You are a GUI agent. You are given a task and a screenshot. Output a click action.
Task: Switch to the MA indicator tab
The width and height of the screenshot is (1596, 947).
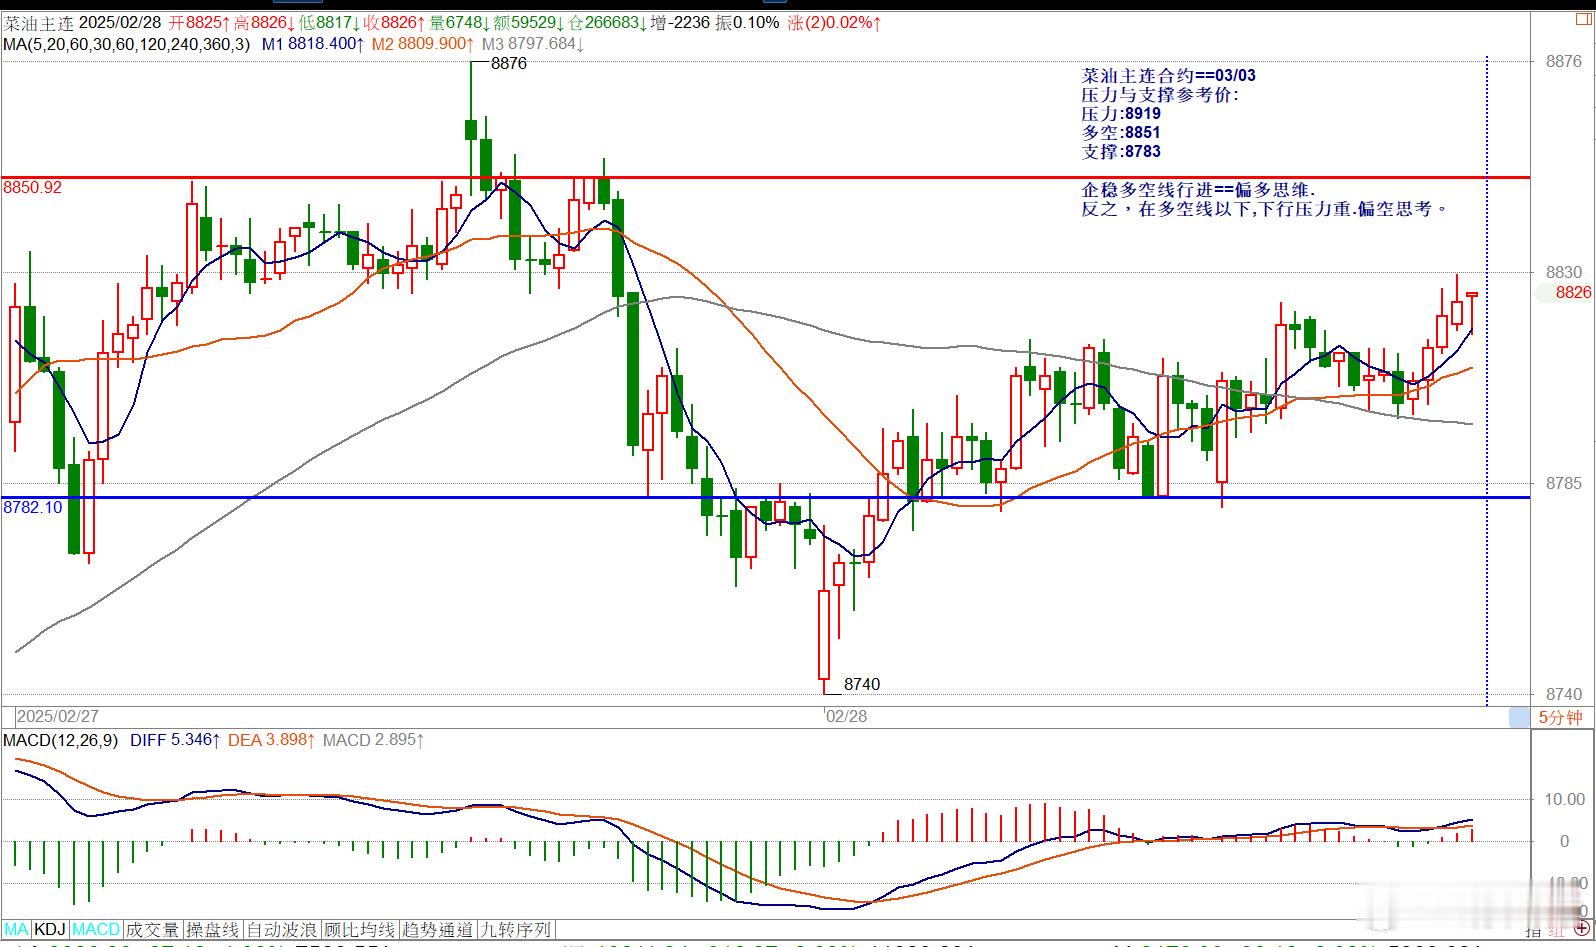[x=17, y=930]
